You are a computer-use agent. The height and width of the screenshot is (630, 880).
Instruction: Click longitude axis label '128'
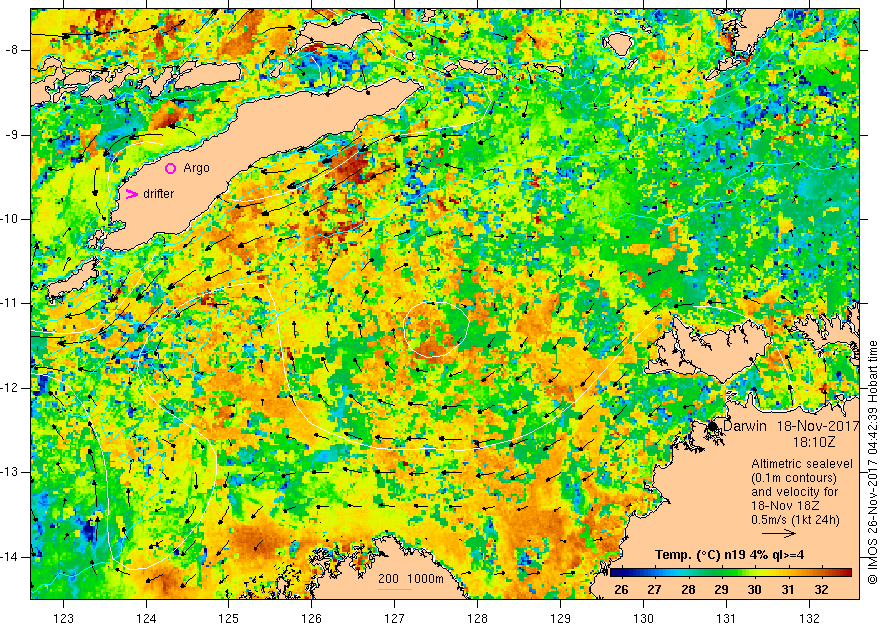pyautogui.click(x=478, y=619)
